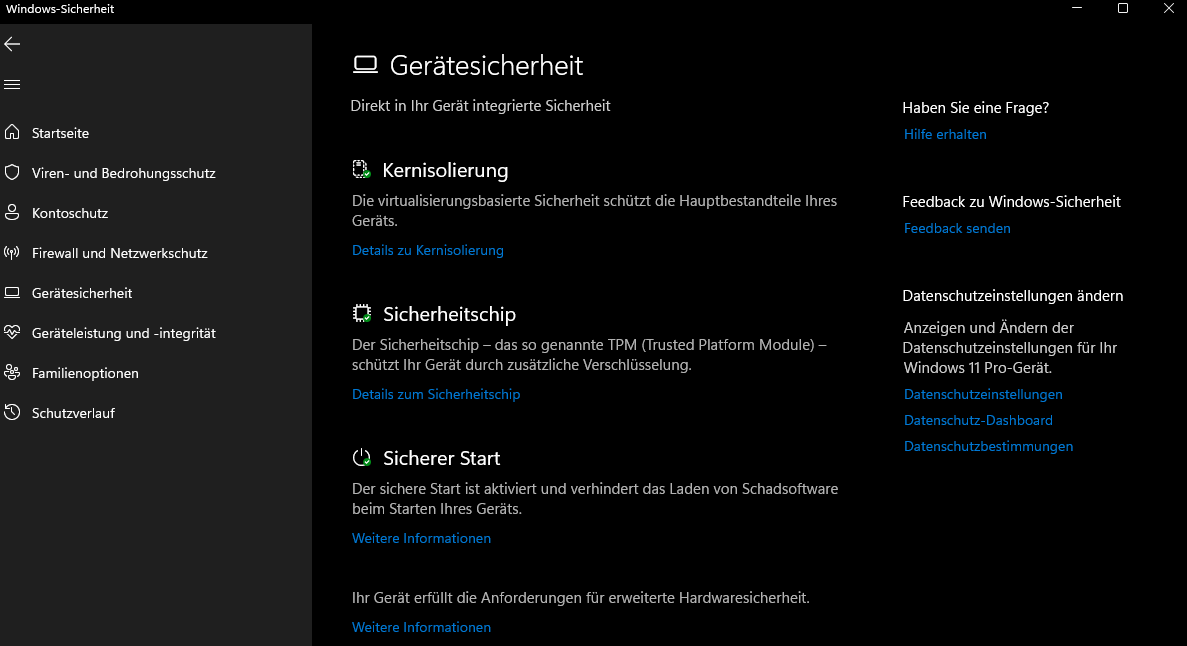Toggle the hamburger navigation menu
Screen dimensions: 1187x646
coord(12,85)
